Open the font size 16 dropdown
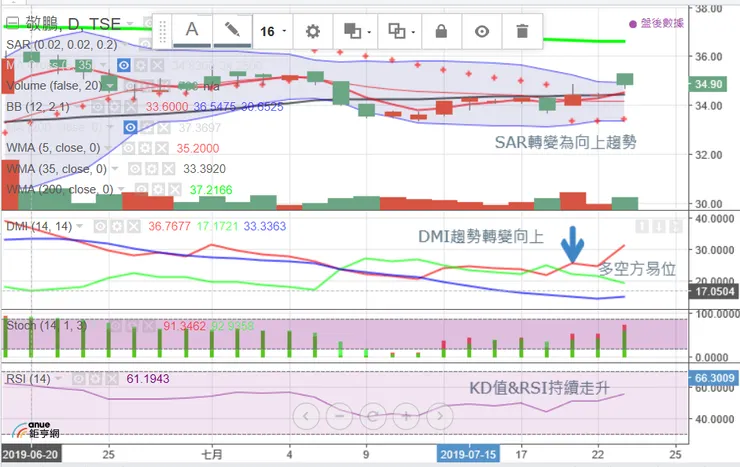The height and width of the screenshot is (467, 740). (273, 32)
